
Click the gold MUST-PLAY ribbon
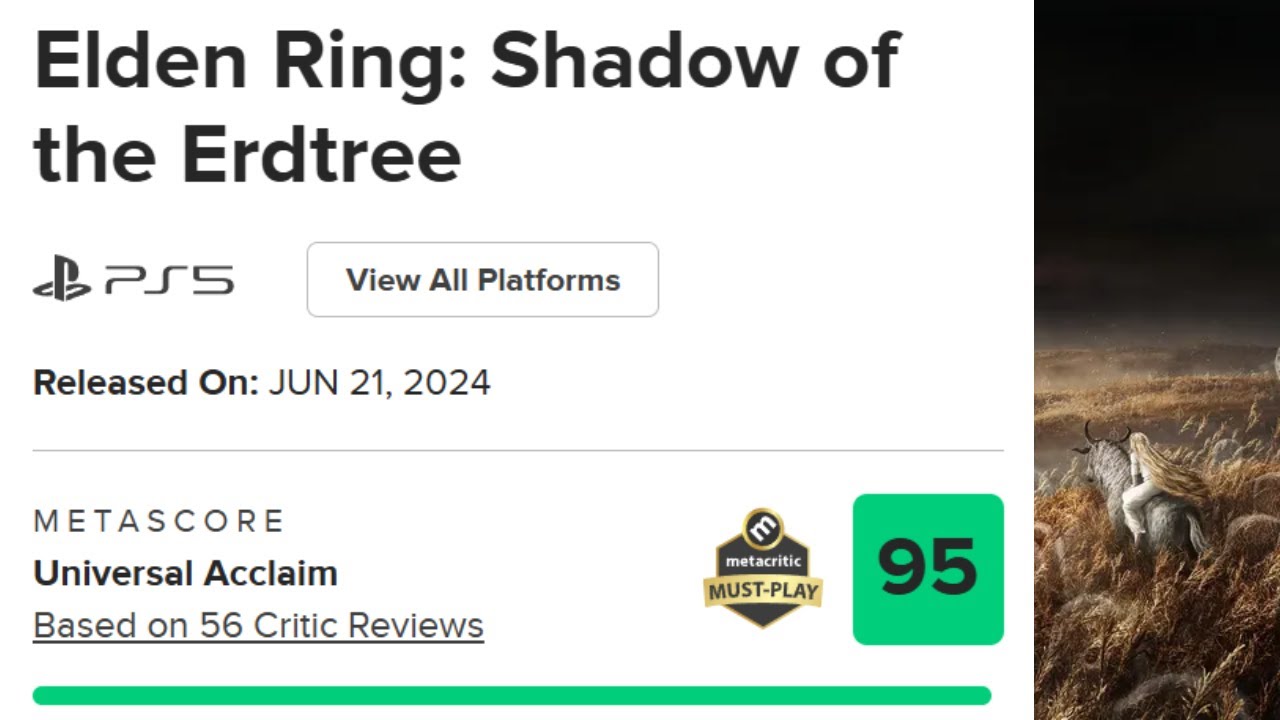[763, 592]
